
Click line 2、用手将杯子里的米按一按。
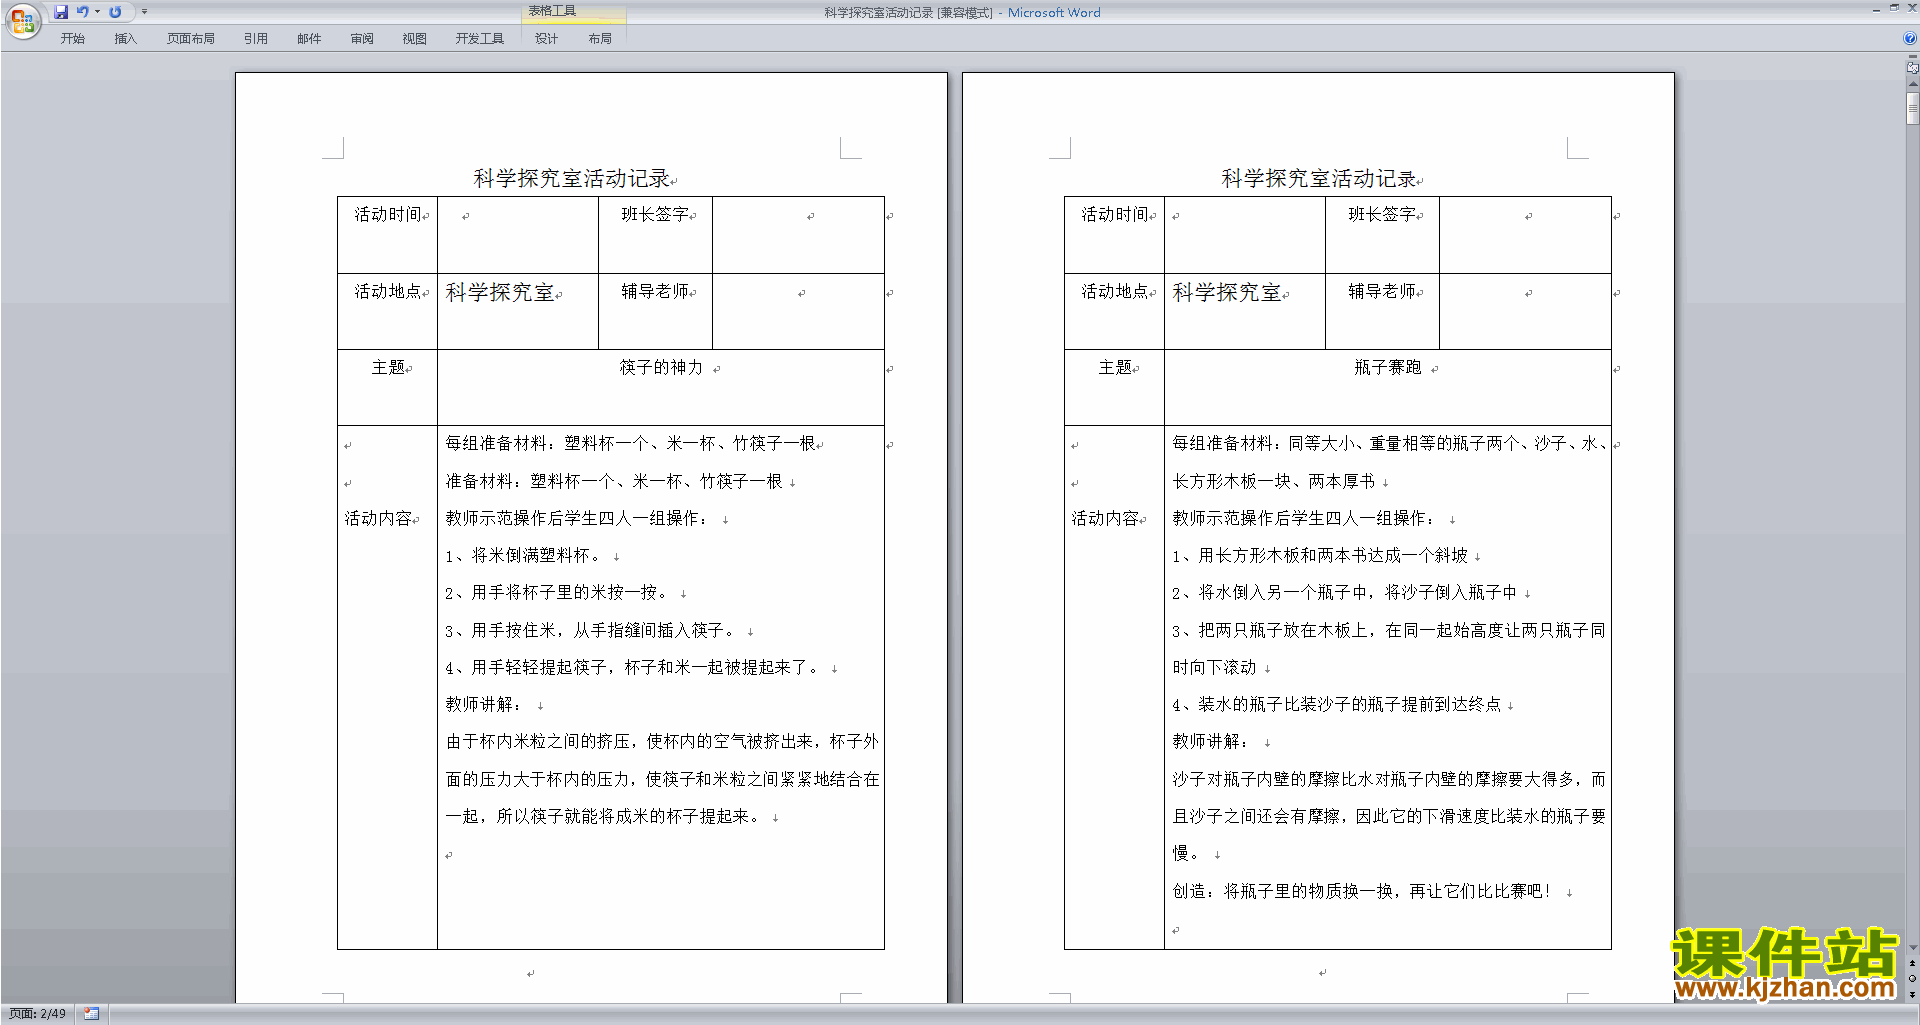click(x=559, y=593)
